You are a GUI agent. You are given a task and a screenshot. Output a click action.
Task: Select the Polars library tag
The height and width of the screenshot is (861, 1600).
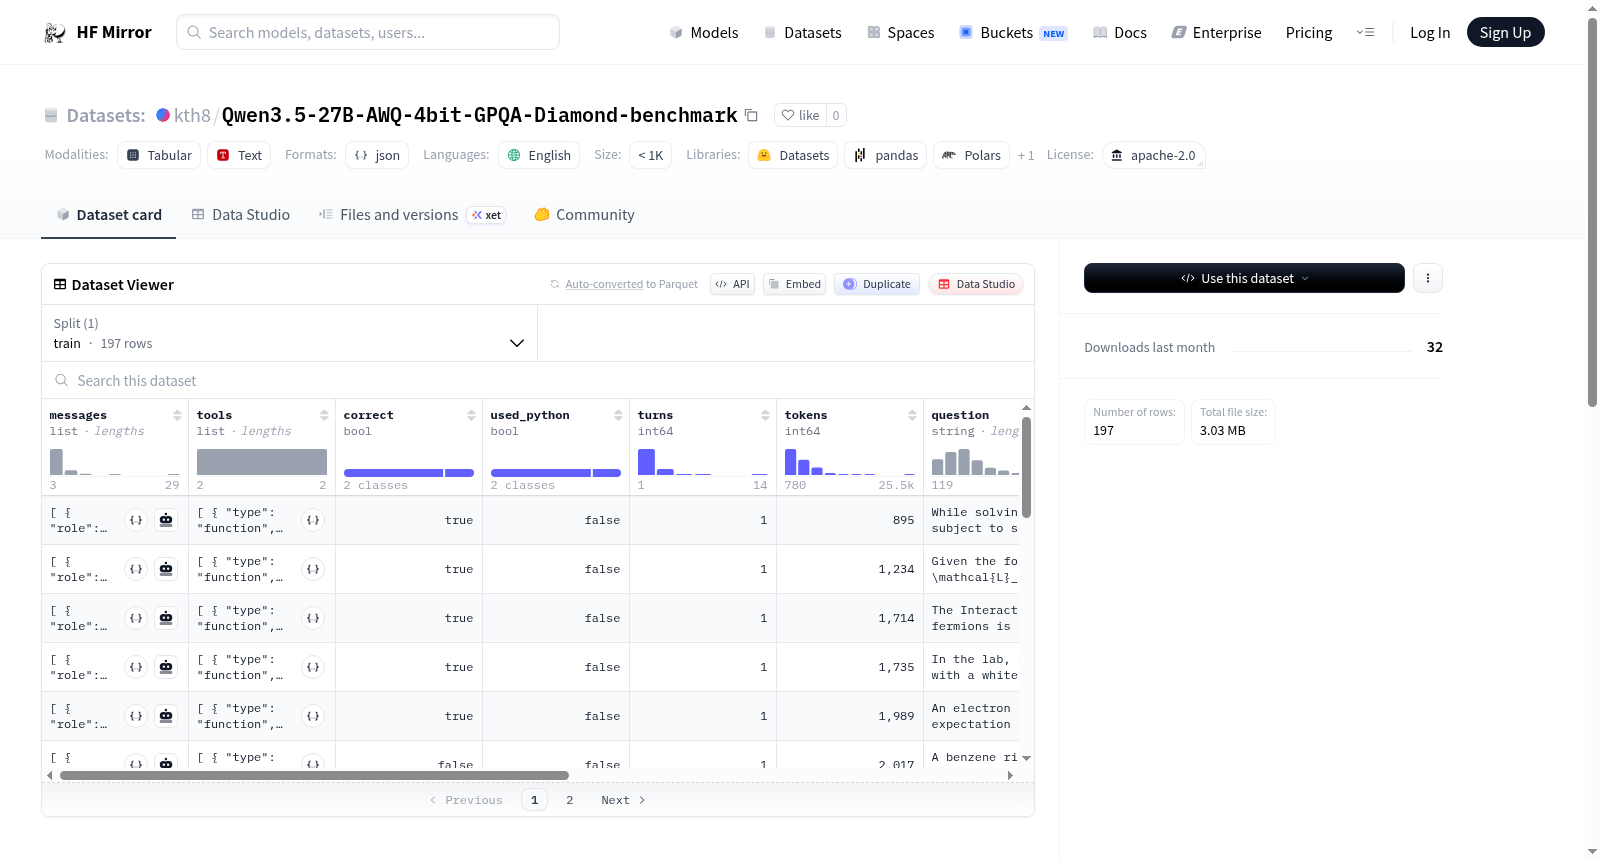coord(972,155)
